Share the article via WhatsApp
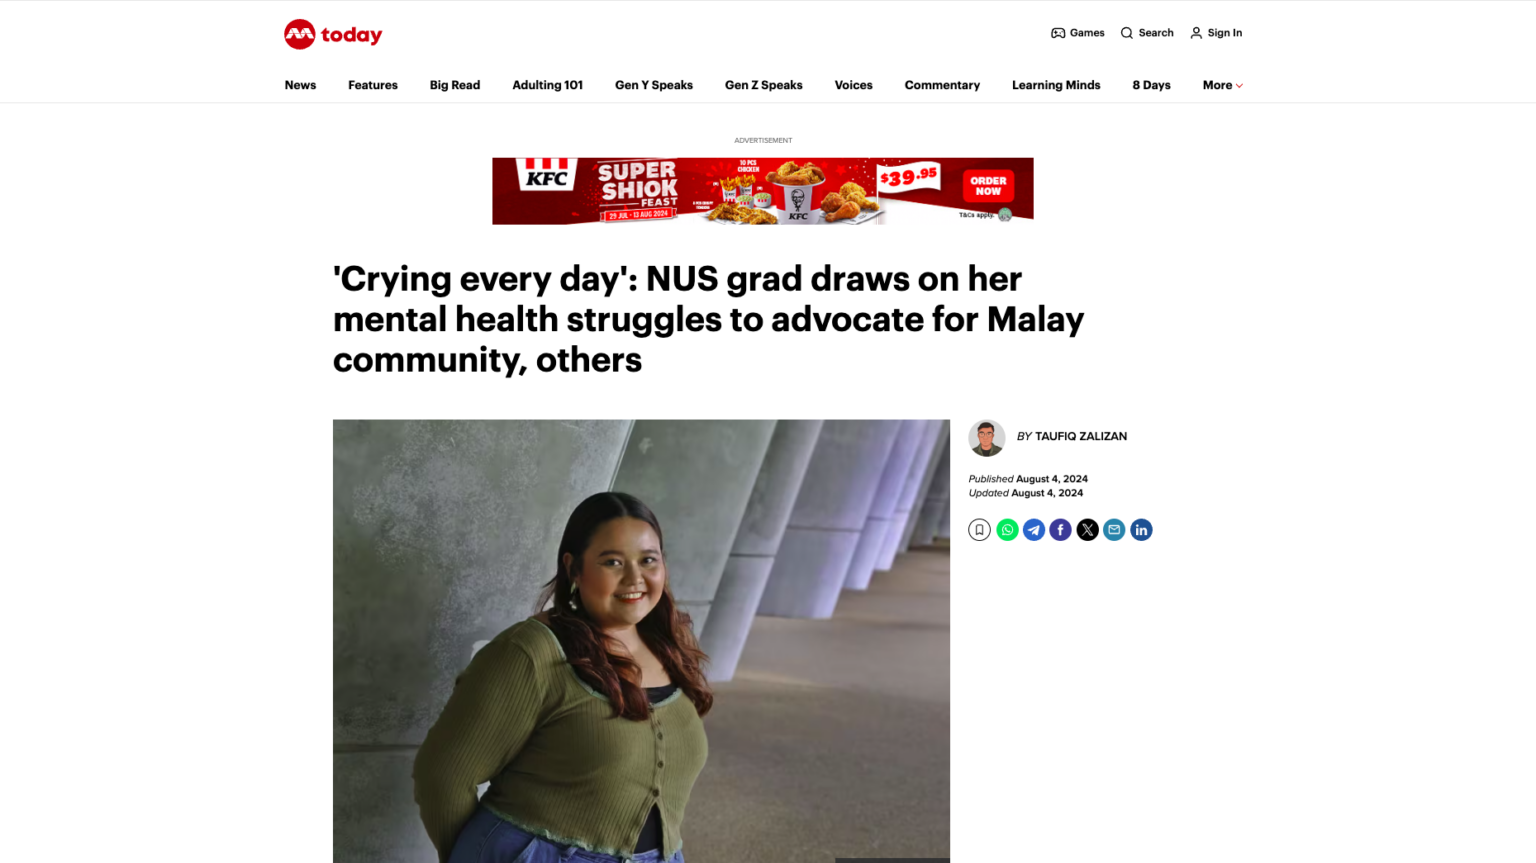This screenshot has width=1536, height=863. (1007, 529)
